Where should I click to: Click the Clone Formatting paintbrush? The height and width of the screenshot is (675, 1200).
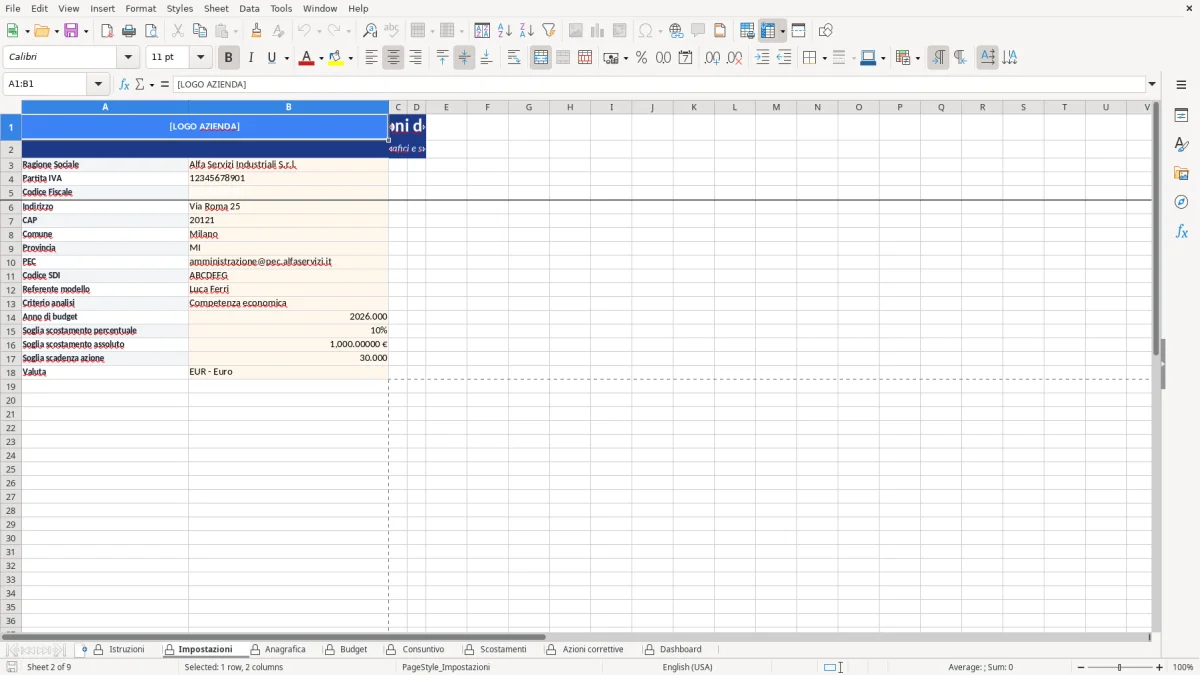[x=257, y=31]
